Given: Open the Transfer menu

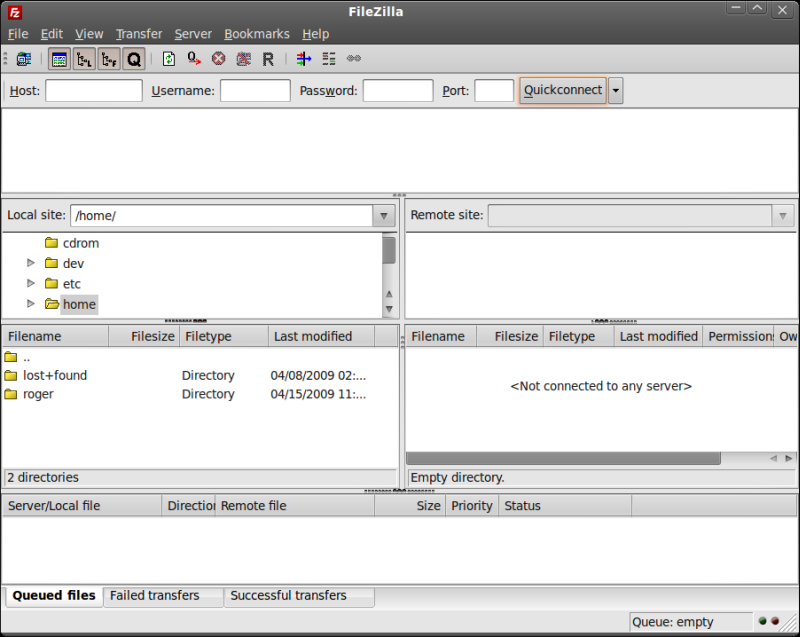Looking at the screenshot, I should pos(138,33).
